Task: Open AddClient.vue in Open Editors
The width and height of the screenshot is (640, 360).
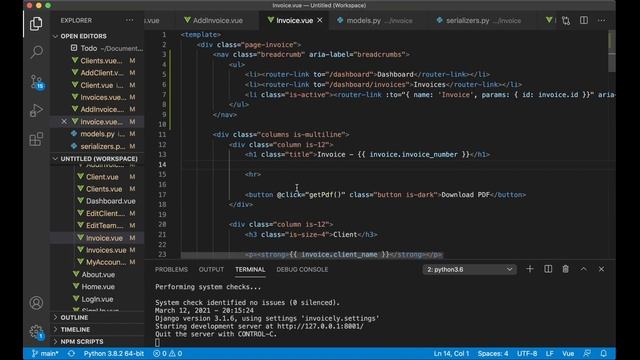Action: pos(98,73)
